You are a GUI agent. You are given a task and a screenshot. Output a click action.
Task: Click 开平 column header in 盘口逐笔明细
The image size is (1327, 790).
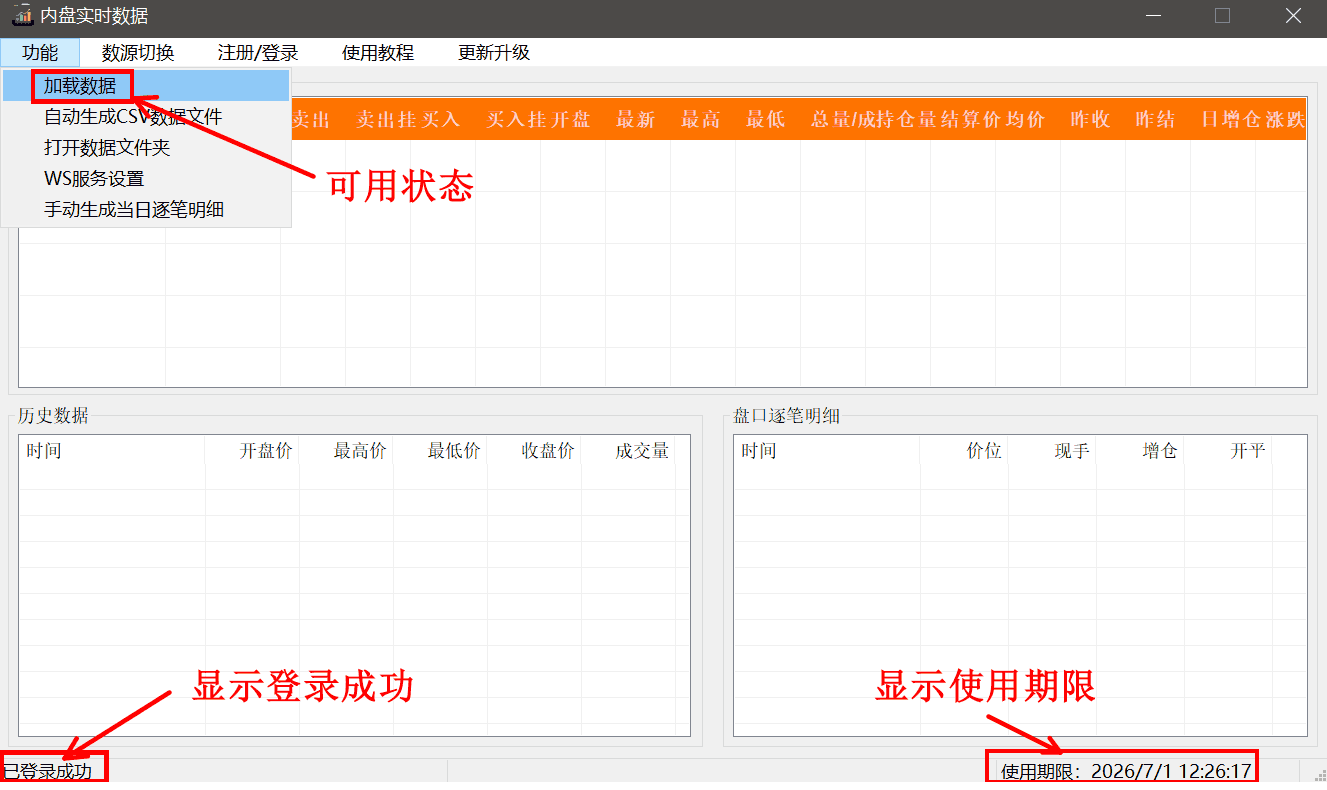(1248, 451)
